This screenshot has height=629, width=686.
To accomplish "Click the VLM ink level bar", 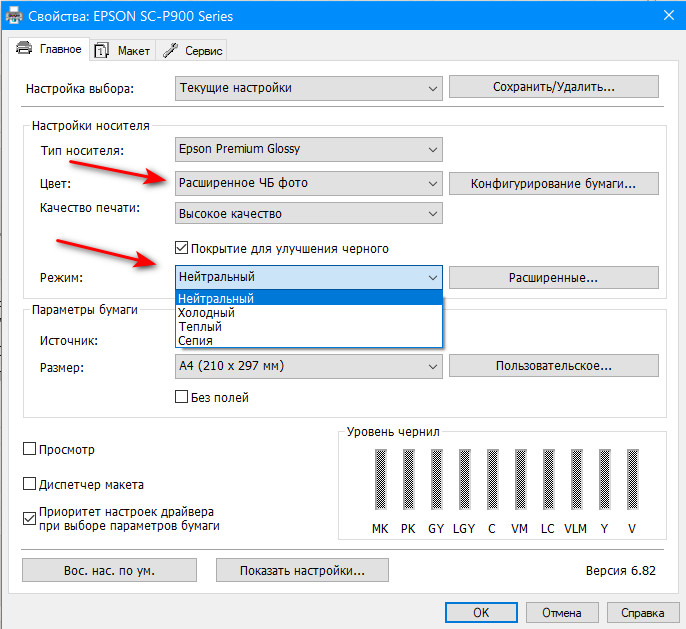I will coord(577,479).
